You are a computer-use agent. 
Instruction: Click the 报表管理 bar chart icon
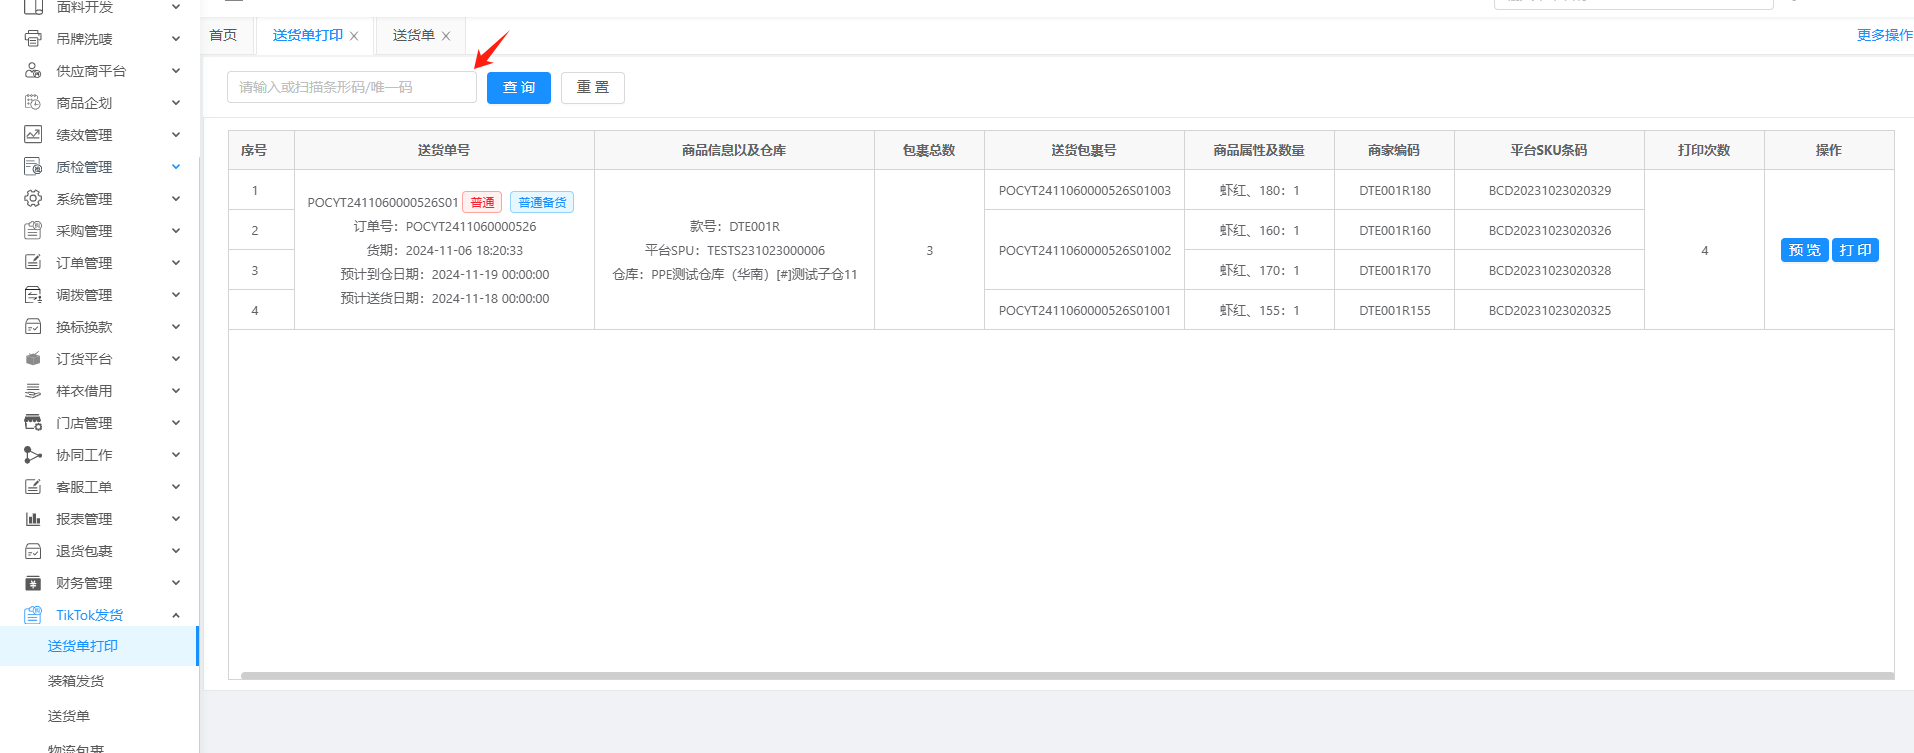click(33, 519)
